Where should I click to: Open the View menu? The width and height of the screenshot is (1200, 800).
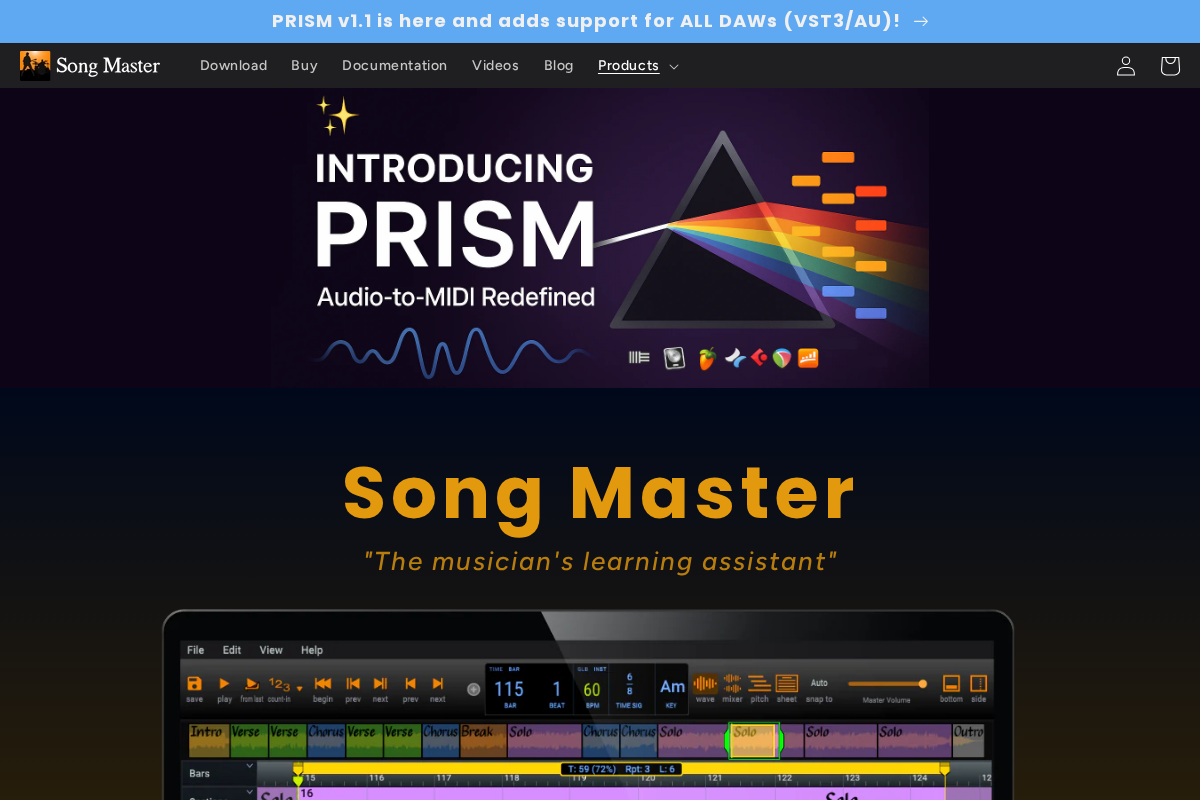[270, 650]
